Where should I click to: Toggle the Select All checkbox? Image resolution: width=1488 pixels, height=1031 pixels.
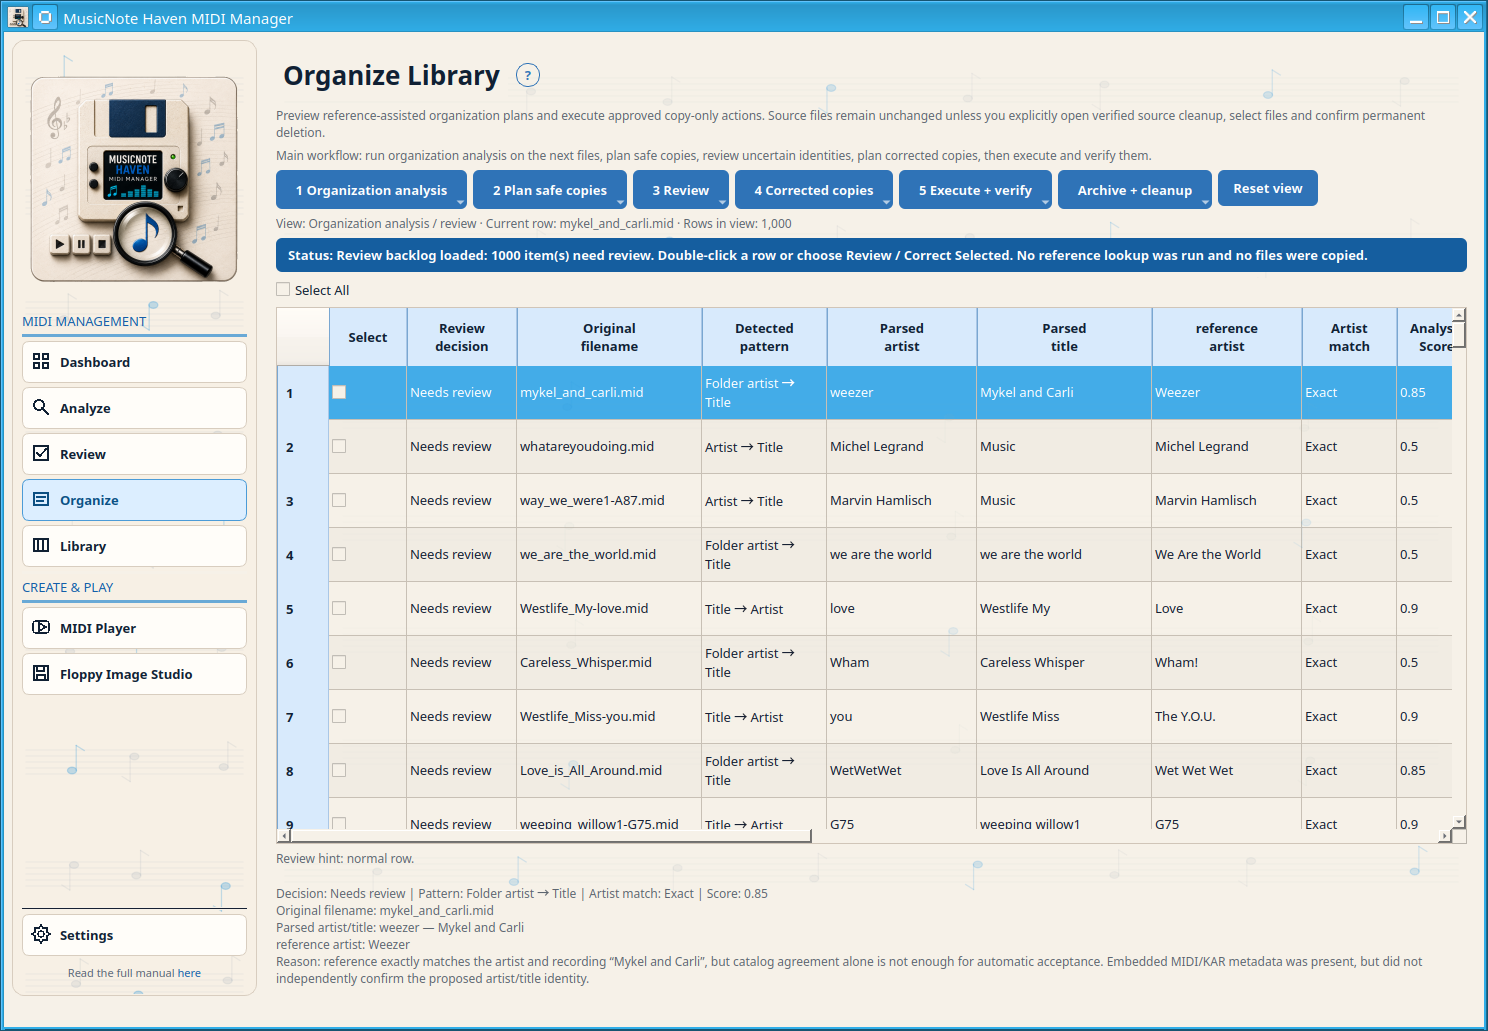coord(283,289)
